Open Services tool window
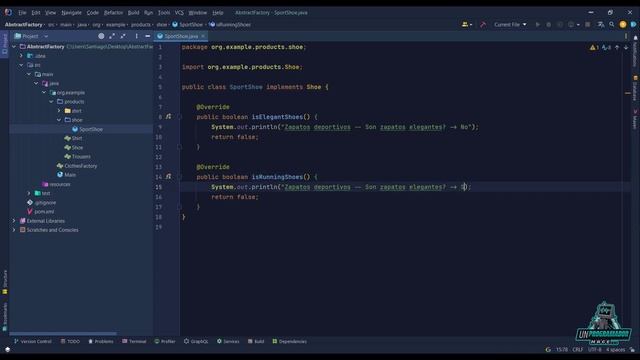Screen dimensions: 640x360 pos(228,341)
